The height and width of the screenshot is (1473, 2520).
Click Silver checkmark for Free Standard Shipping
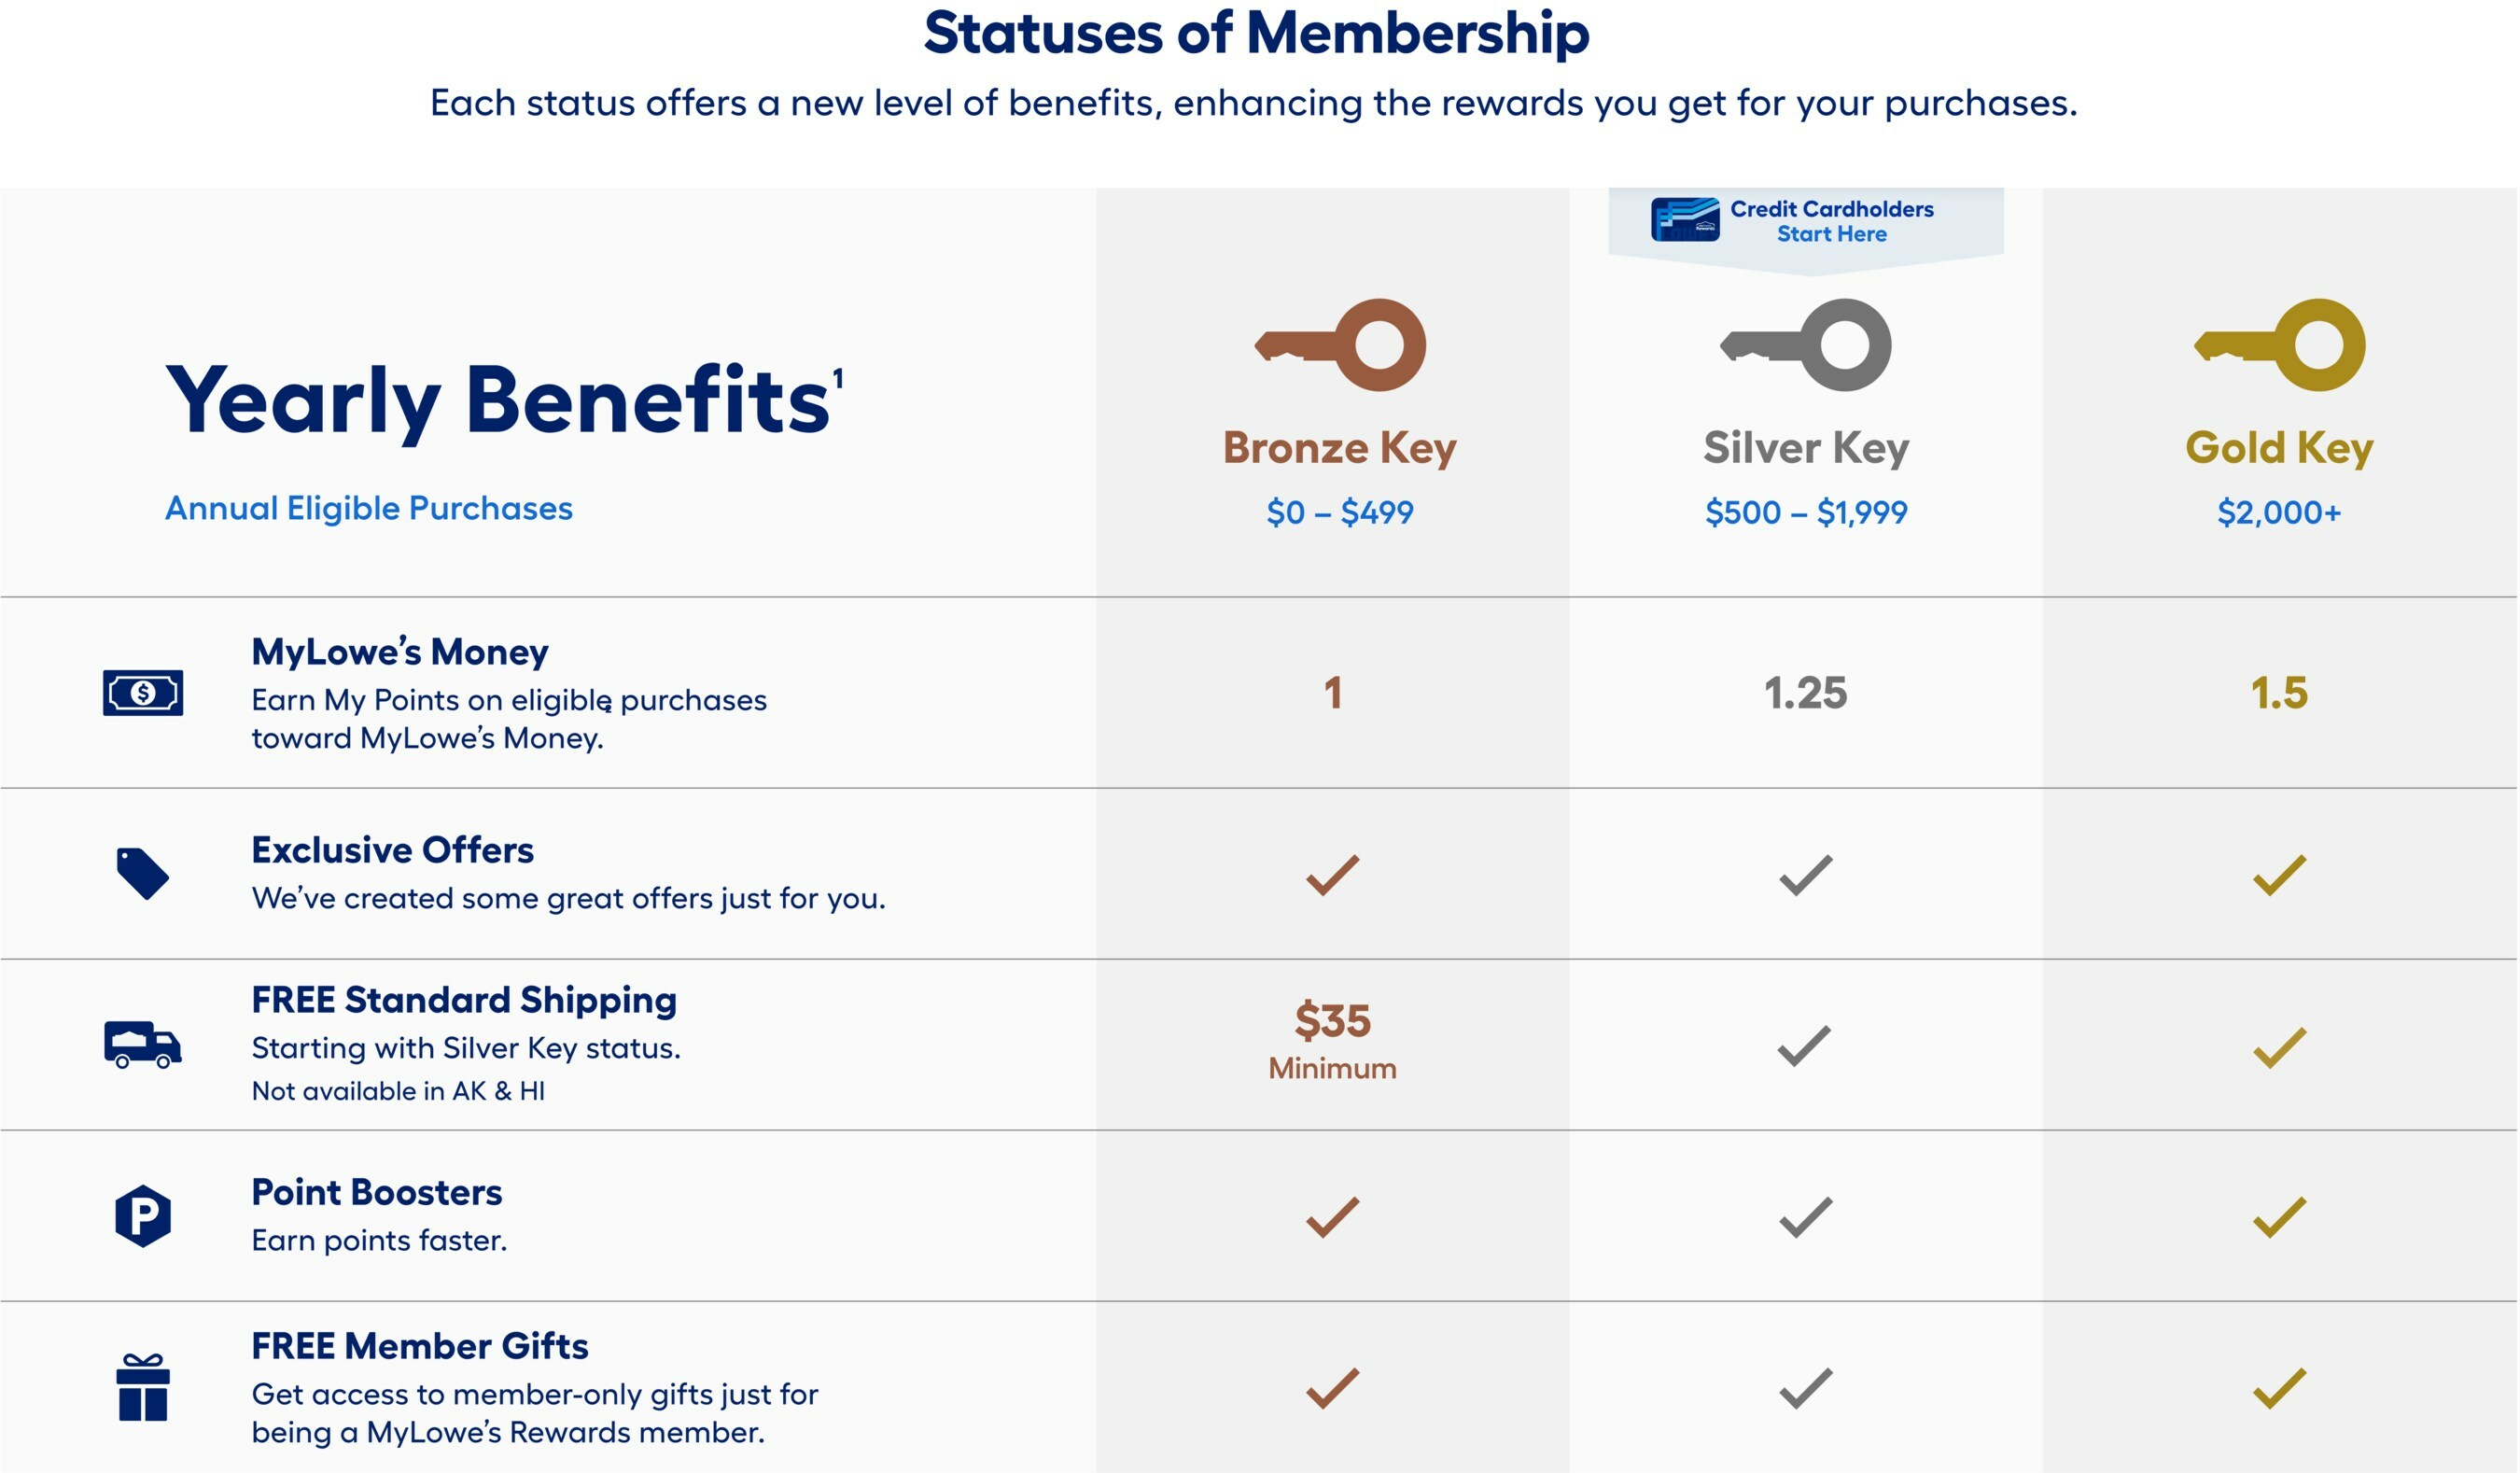point(1805,1046)
